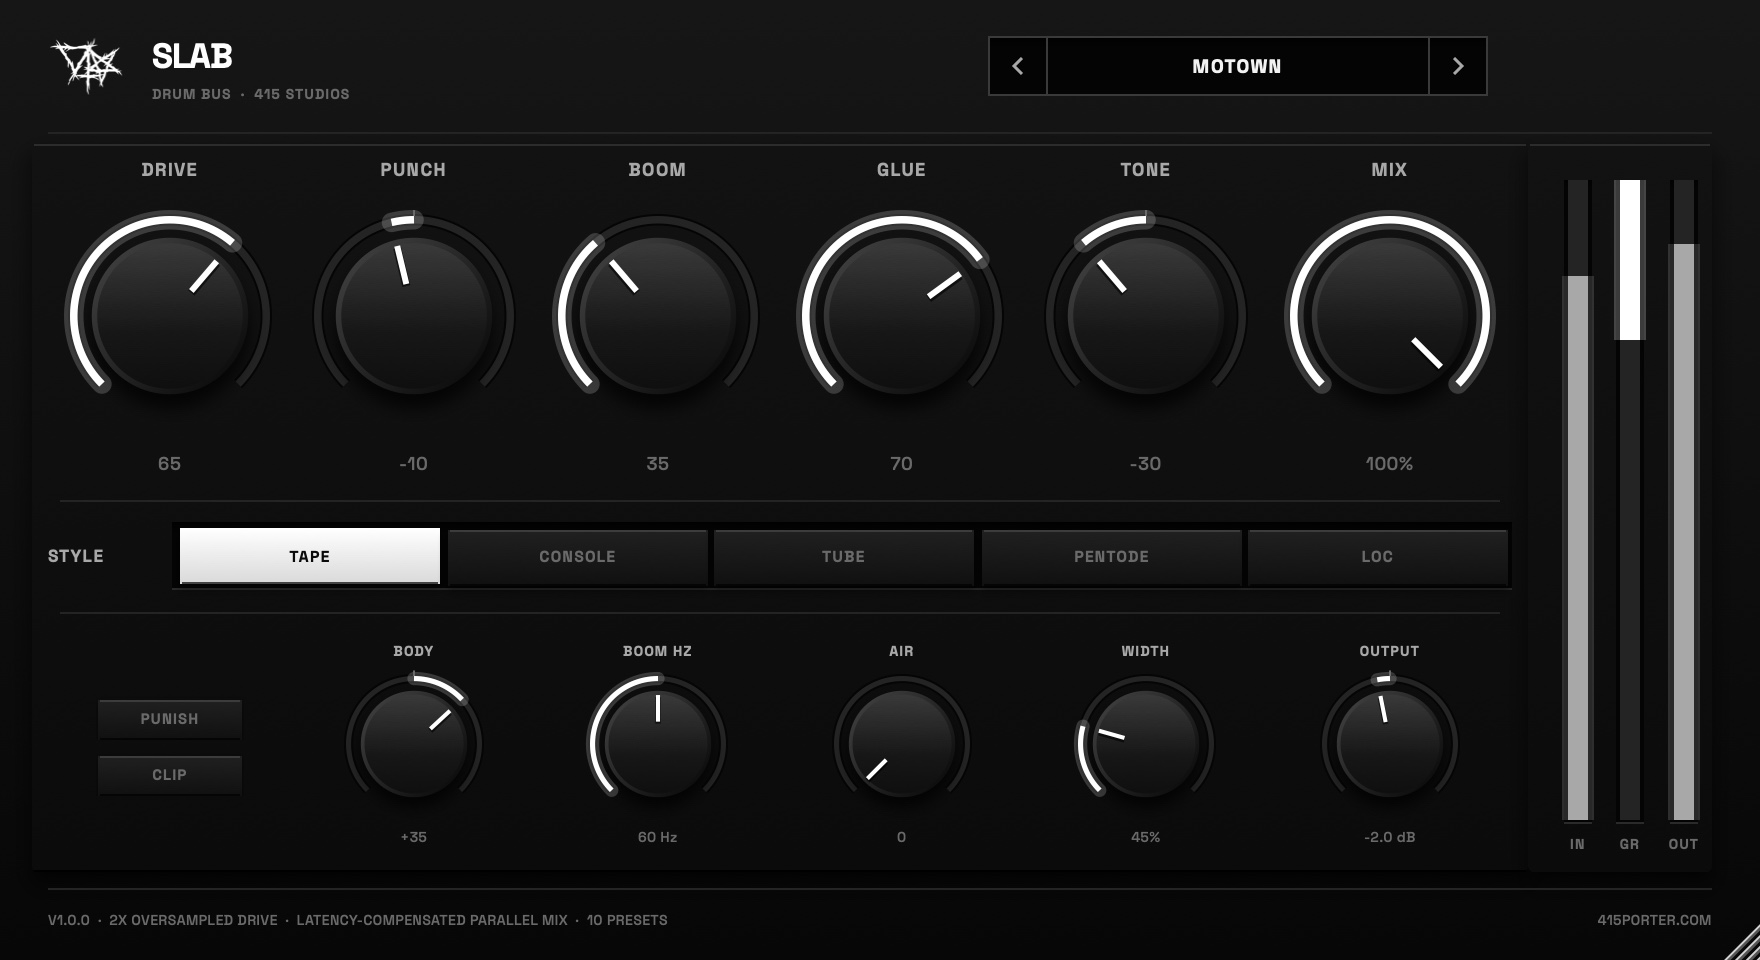Click the SLAB spiky logo icon
The image size is (1760, 960).
pos(86,66)
